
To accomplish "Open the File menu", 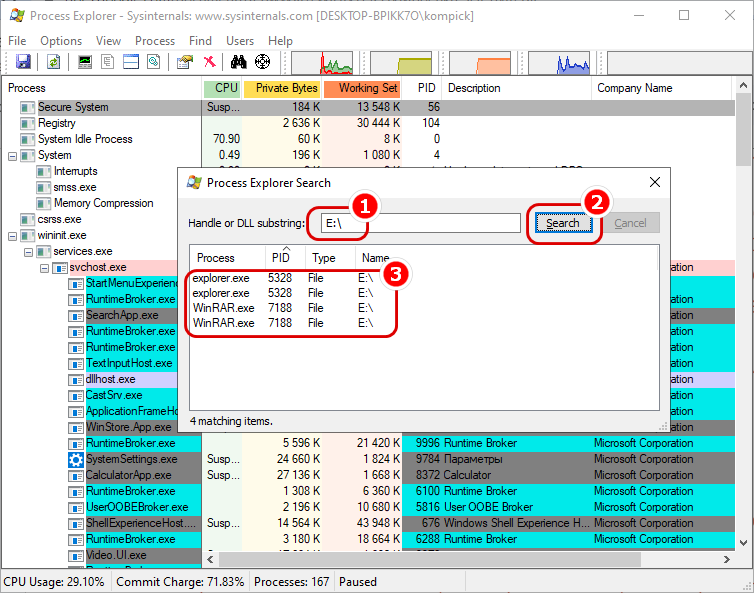I will coord(17,41).
